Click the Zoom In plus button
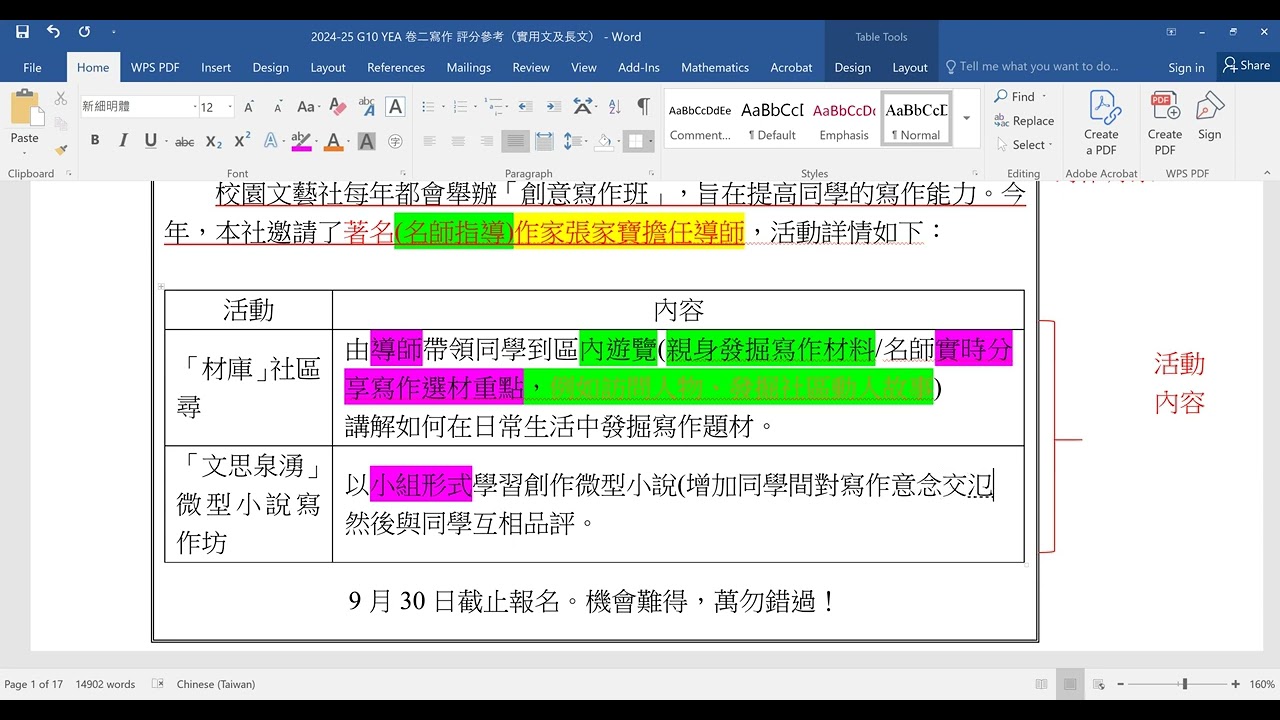Image resolution: width=1280 pixels, height=720 pixels. click(x=1238, y=684)
